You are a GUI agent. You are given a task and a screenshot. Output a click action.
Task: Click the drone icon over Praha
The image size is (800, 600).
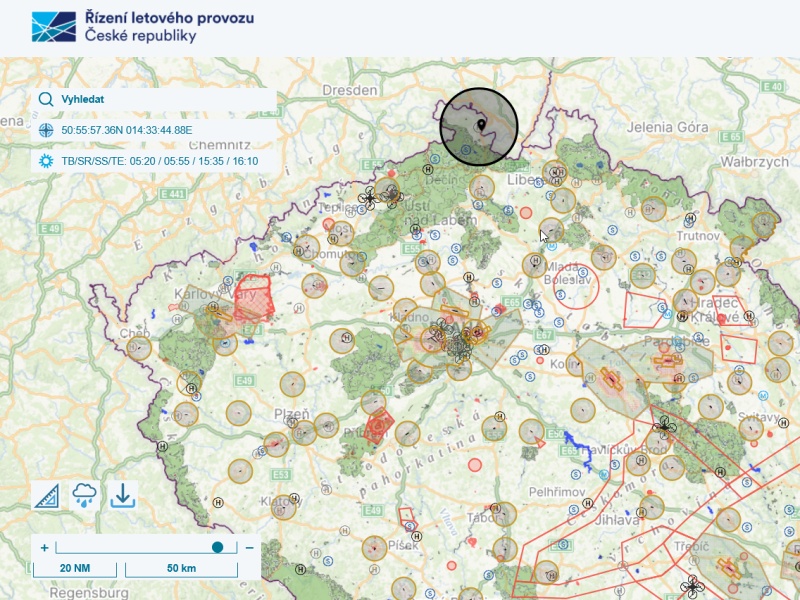[x=460, y=346]
